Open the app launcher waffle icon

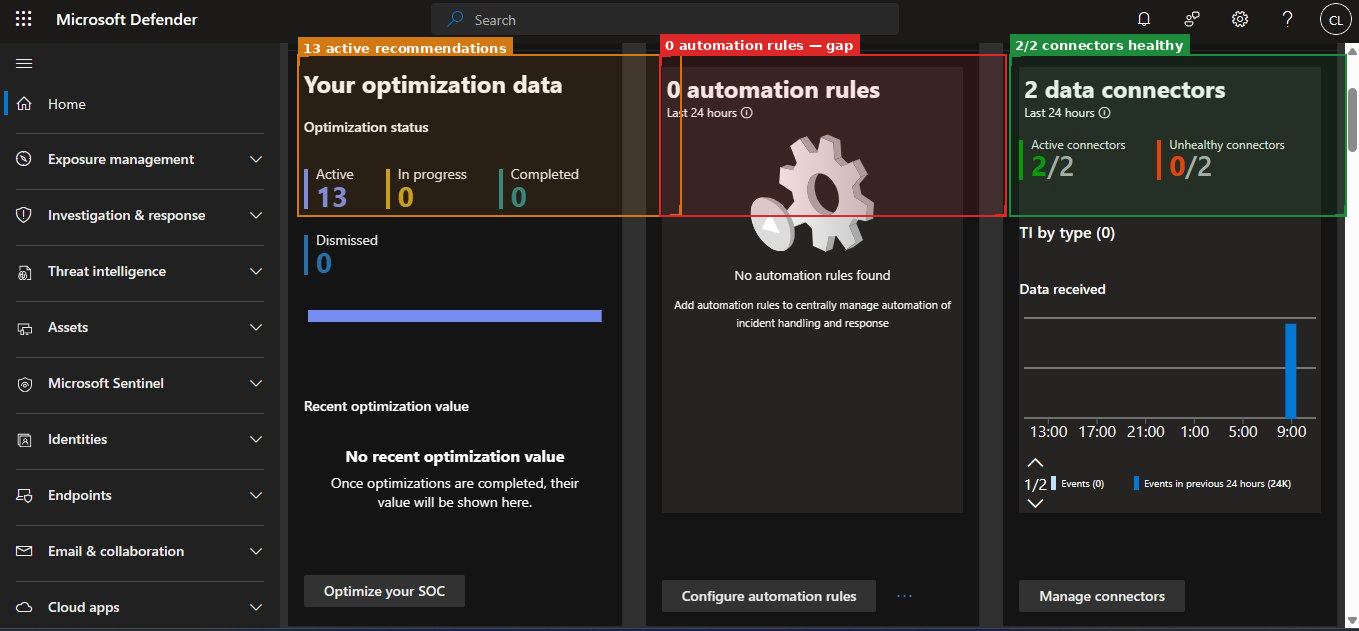(x=24, y=19)
